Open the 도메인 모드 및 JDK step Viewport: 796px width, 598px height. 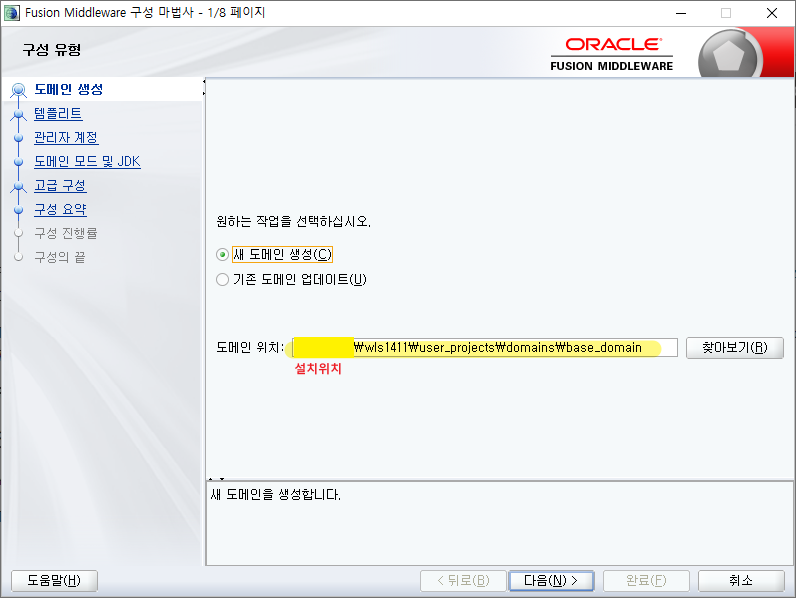coord(87,161)
